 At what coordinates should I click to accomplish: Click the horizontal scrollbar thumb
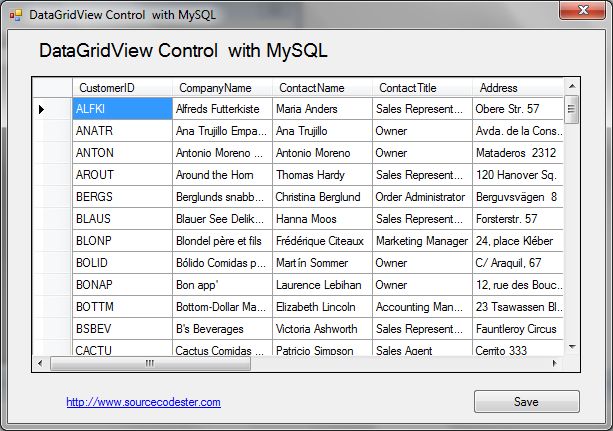coord(150,364)
